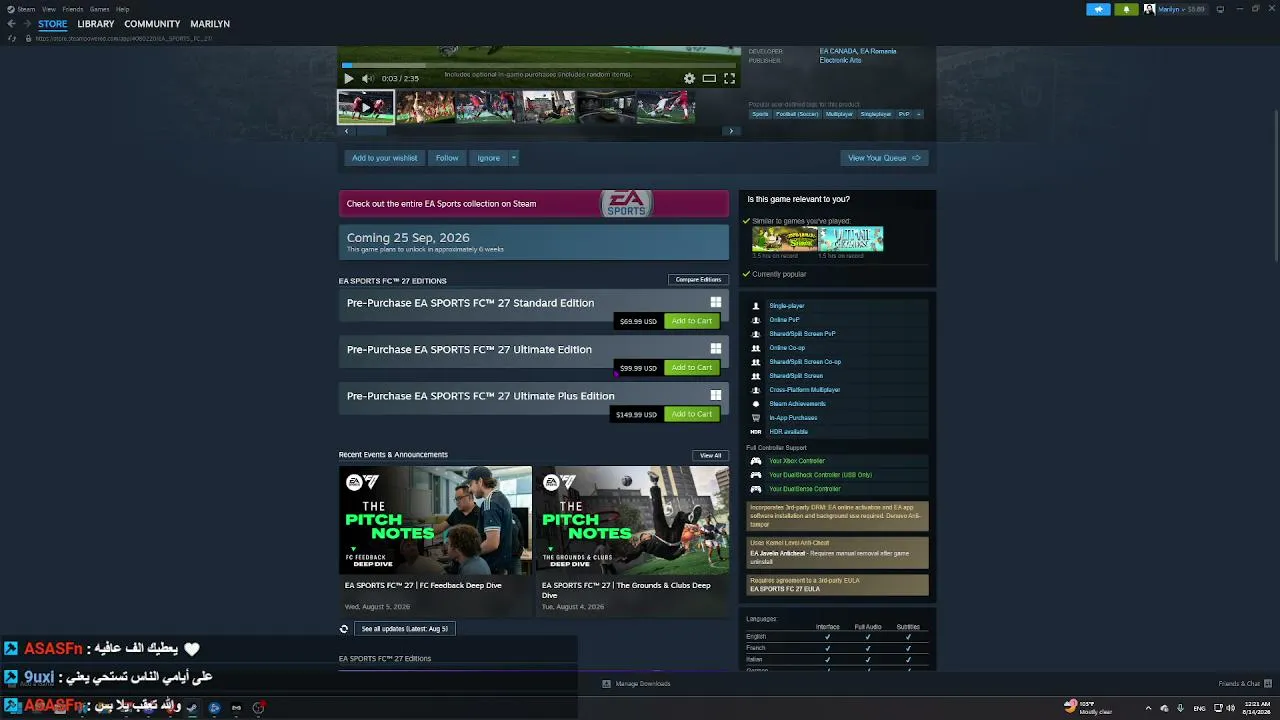Click the DualSense controller icon
1280x720 pixels.
(756, 489)
